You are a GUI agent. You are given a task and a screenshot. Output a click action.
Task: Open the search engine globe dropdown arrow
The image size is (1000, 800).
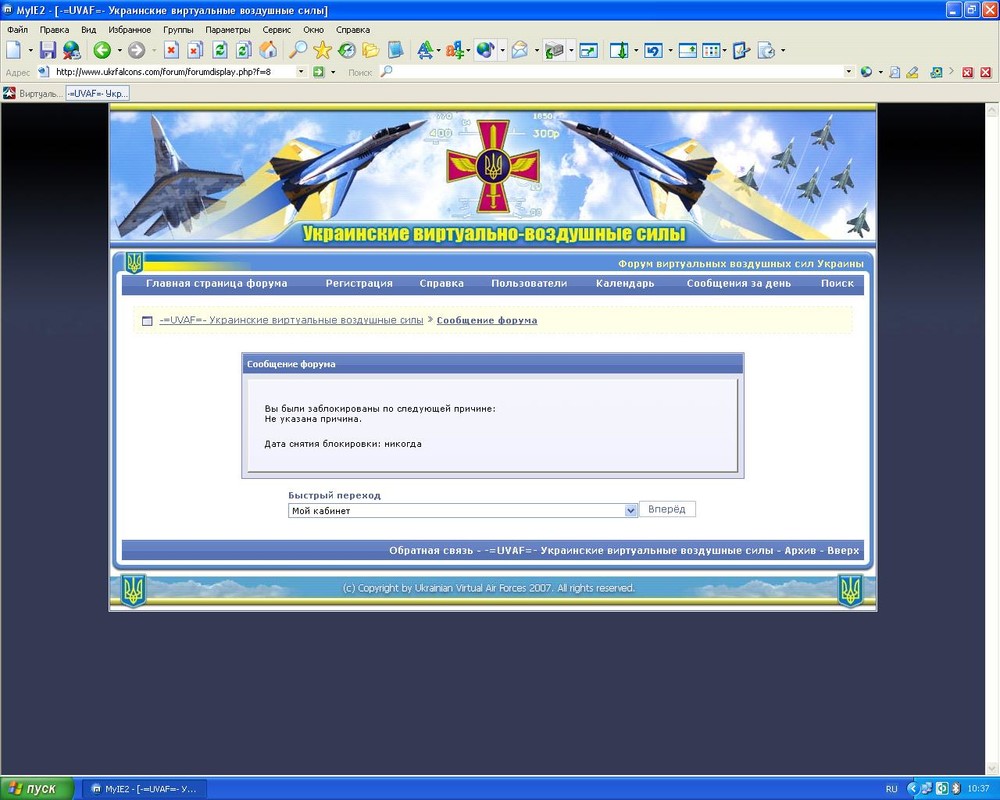pos(880,72)
